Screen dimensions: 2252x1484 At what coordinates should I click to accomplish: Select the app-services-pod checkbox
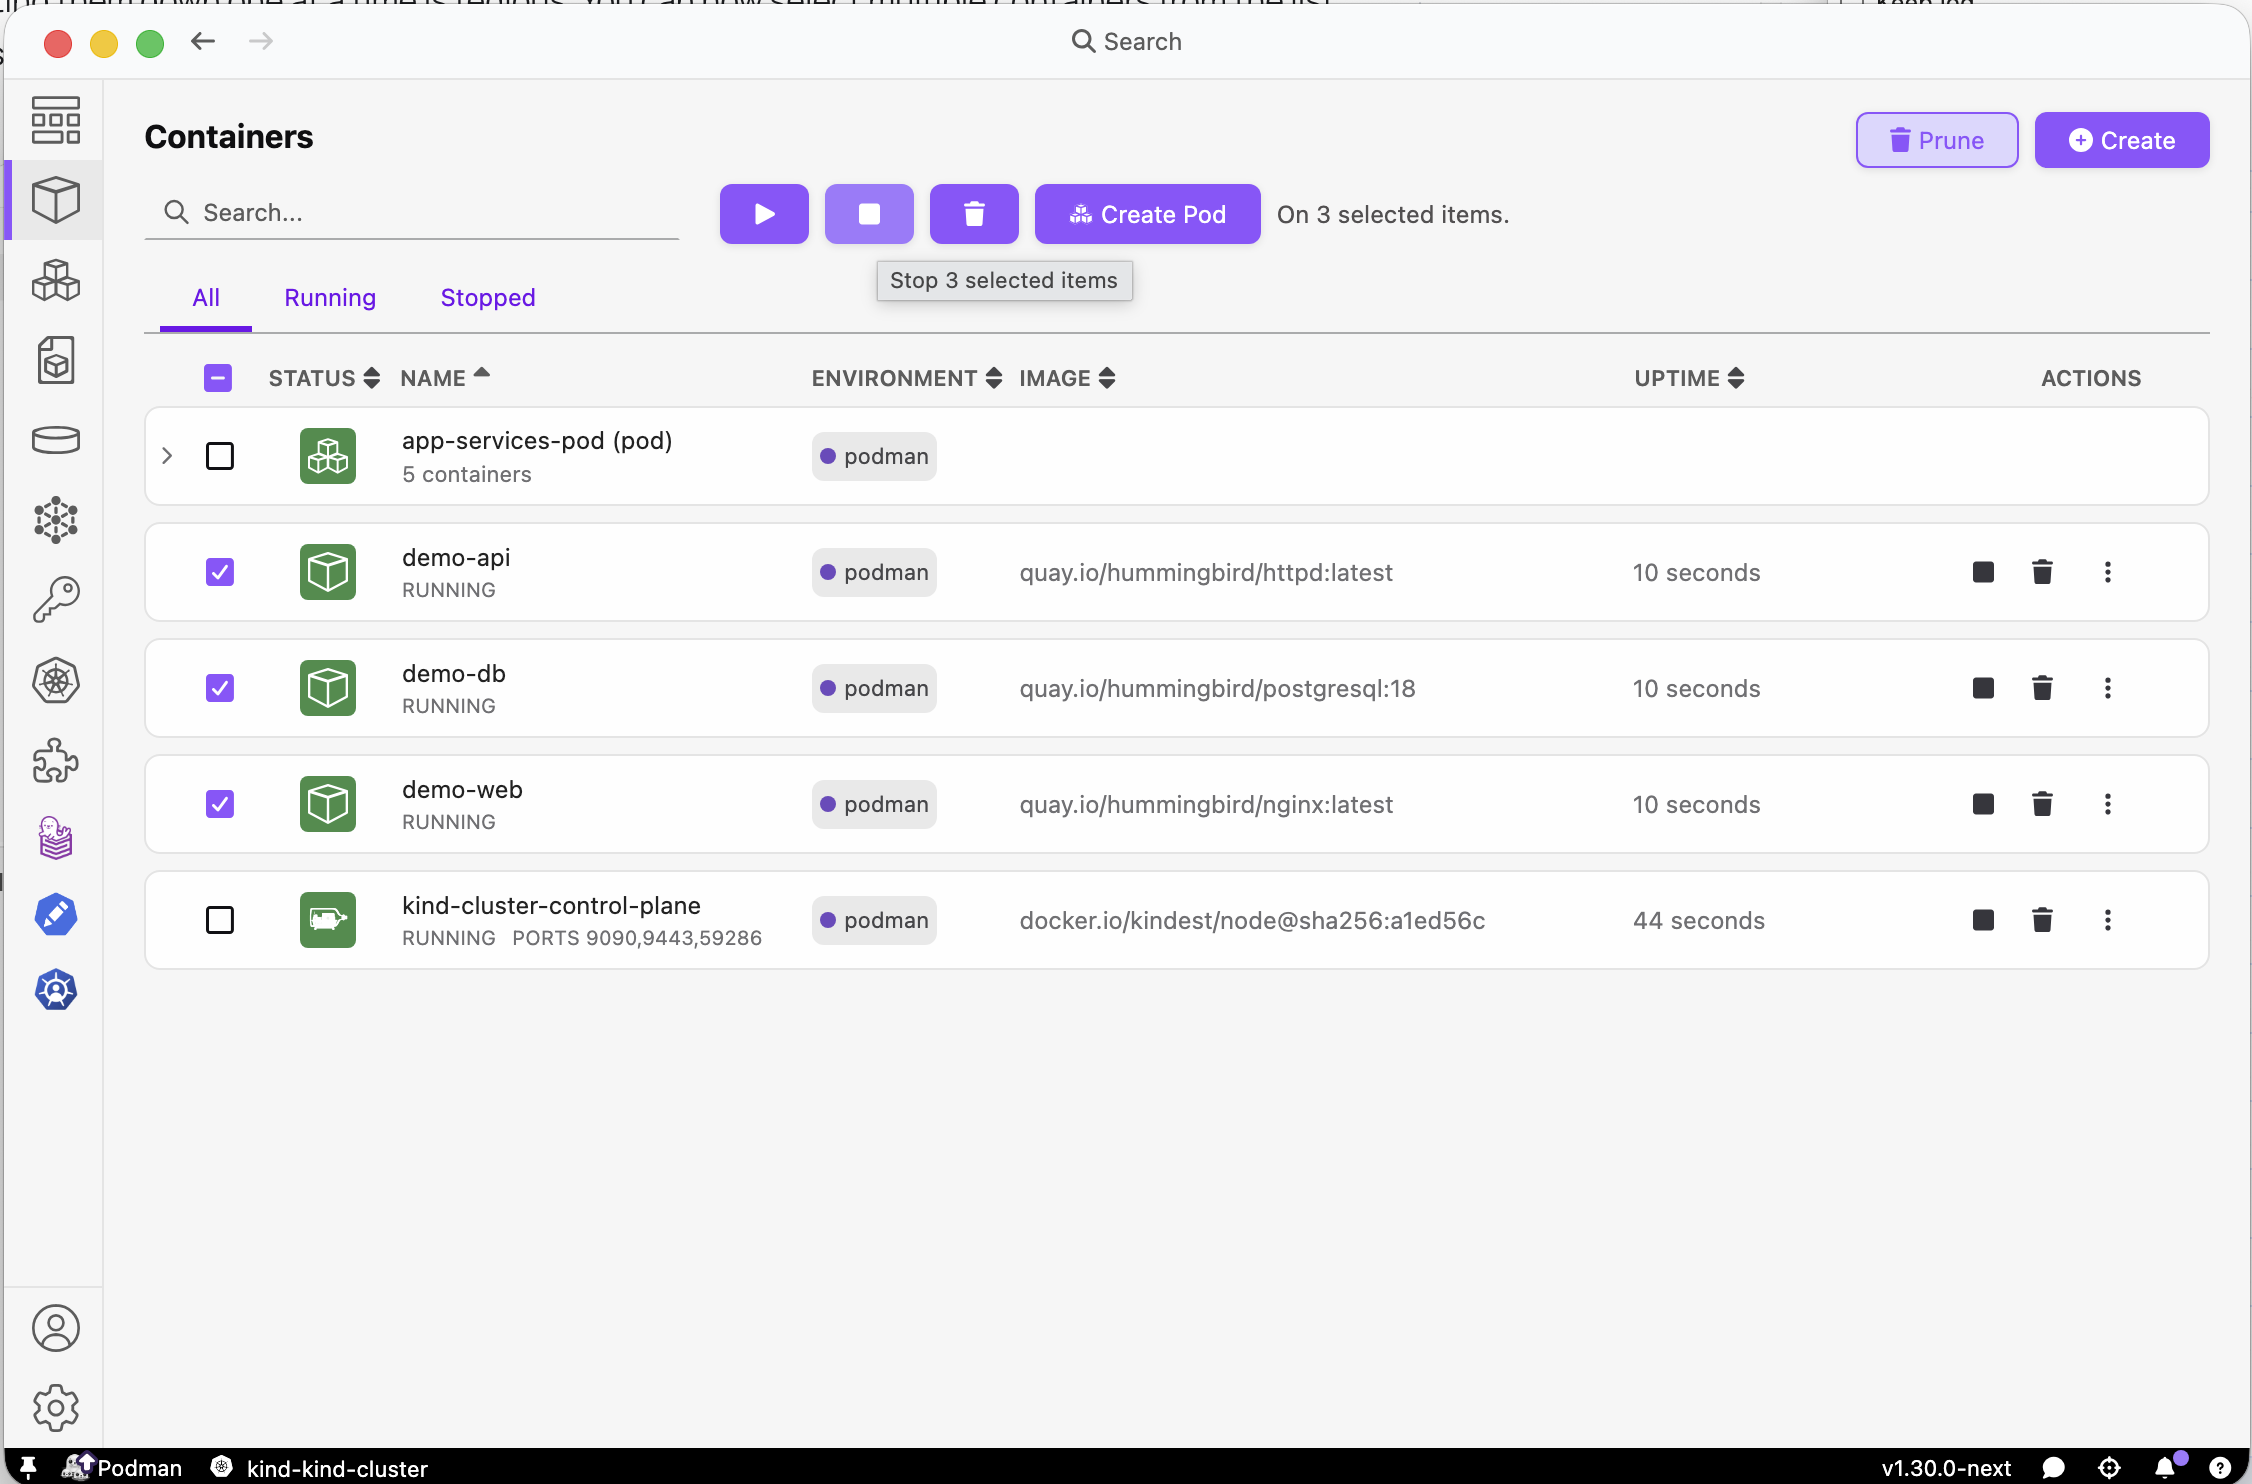(220, 456)
